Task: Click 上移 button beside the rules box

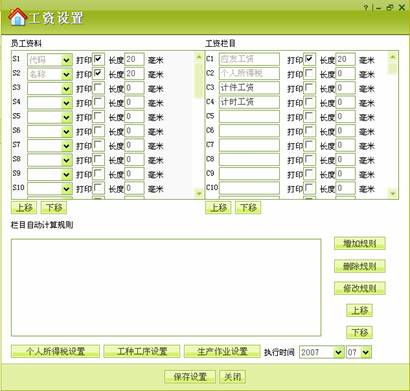Action: [x=360, y=310]
